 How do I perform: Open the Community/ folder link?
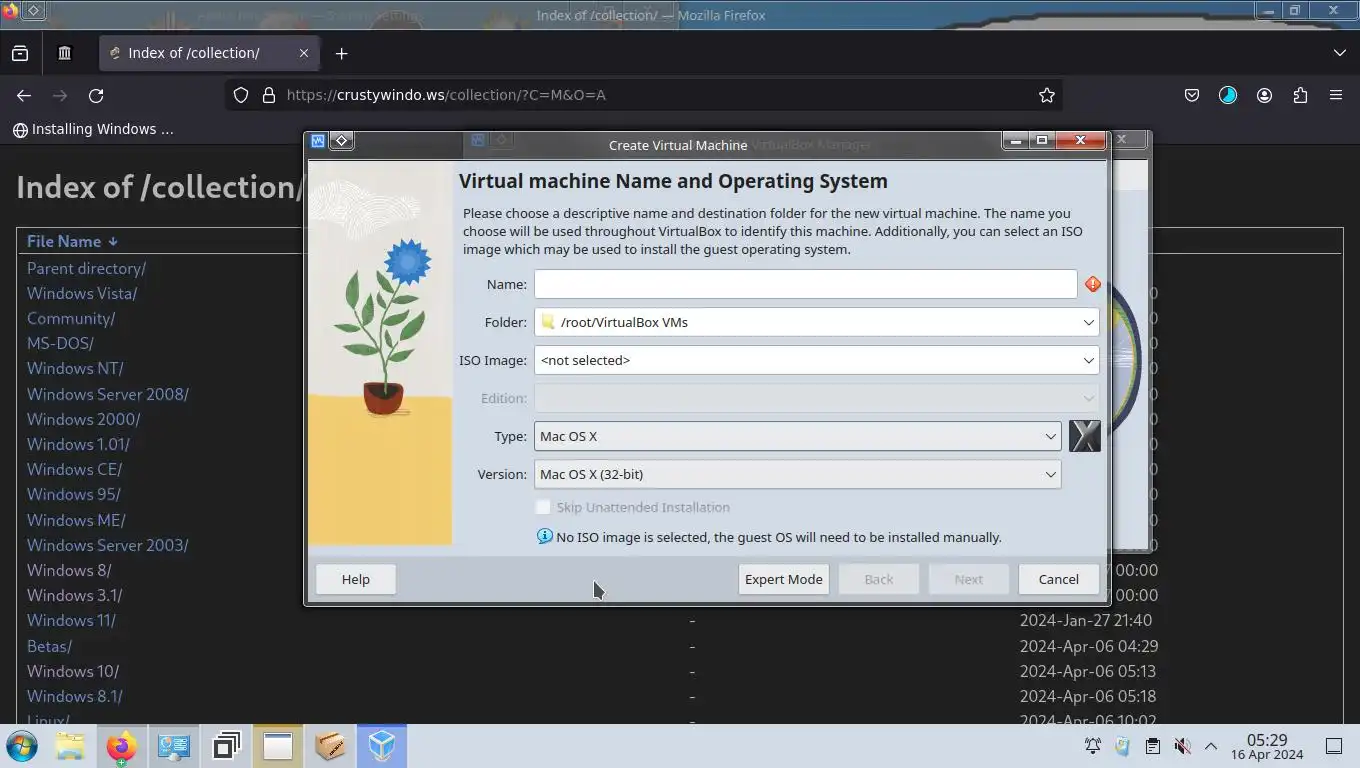pyautogui.click(x=71, y=318)
